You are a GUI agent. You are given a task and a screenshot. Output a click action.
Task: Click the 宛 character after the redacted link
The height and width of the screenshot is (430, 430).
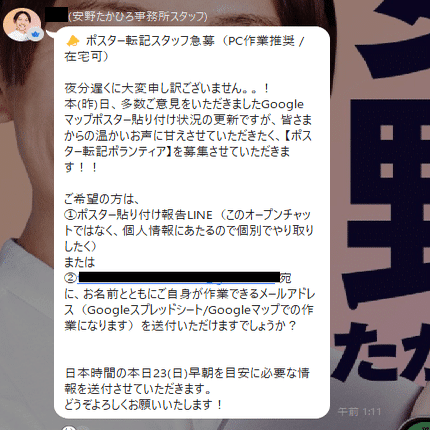point(286,278)
